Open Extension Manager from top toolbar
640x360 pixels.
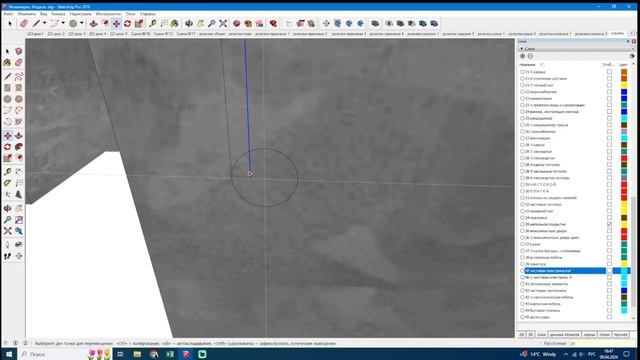(273, 24)
